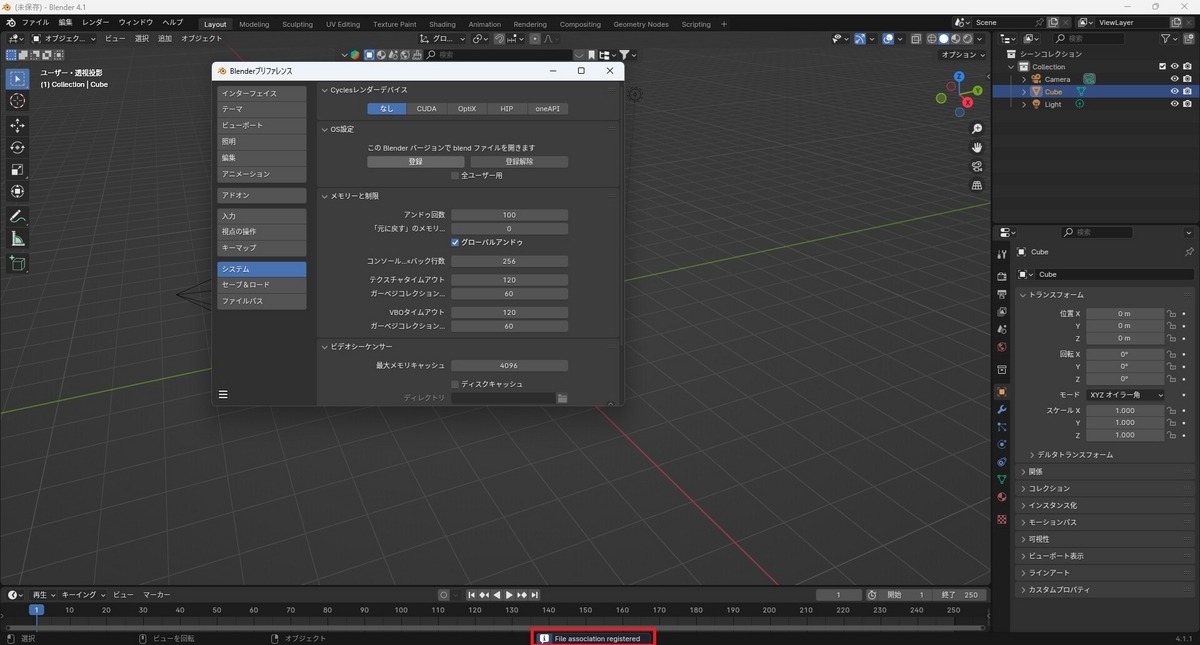Switch to the Sculpting workspace tab

(x=297, y=24)
